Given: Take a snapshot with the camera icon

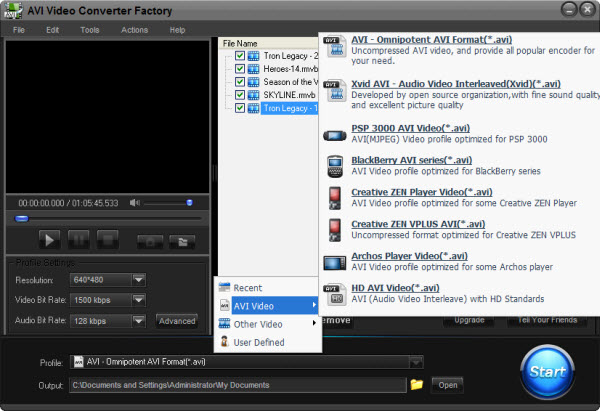Looking at the screenshot, I should 150,241.
